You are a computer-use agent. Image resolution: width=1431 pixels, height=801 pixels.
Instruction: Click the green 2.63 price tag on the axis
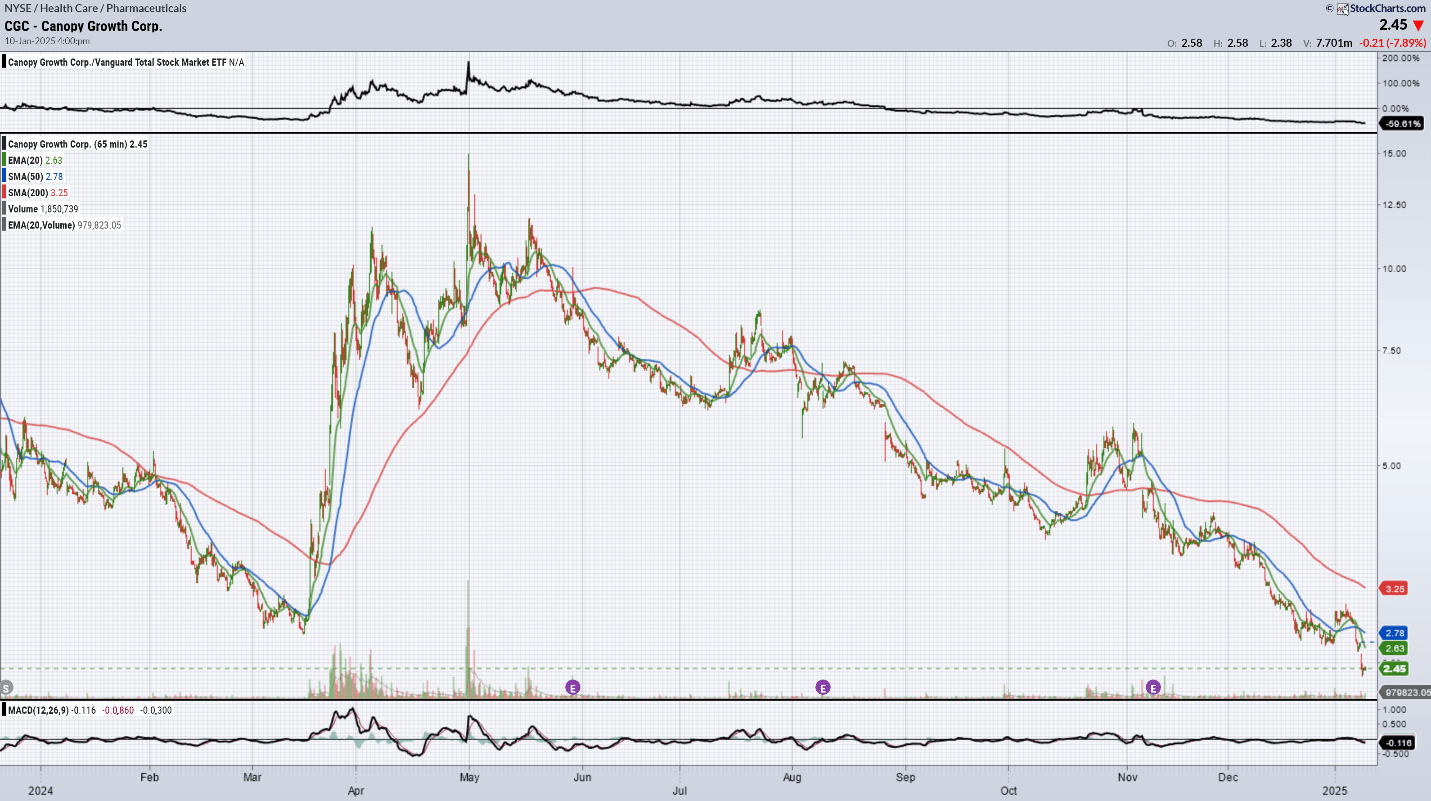point(1395,648)
